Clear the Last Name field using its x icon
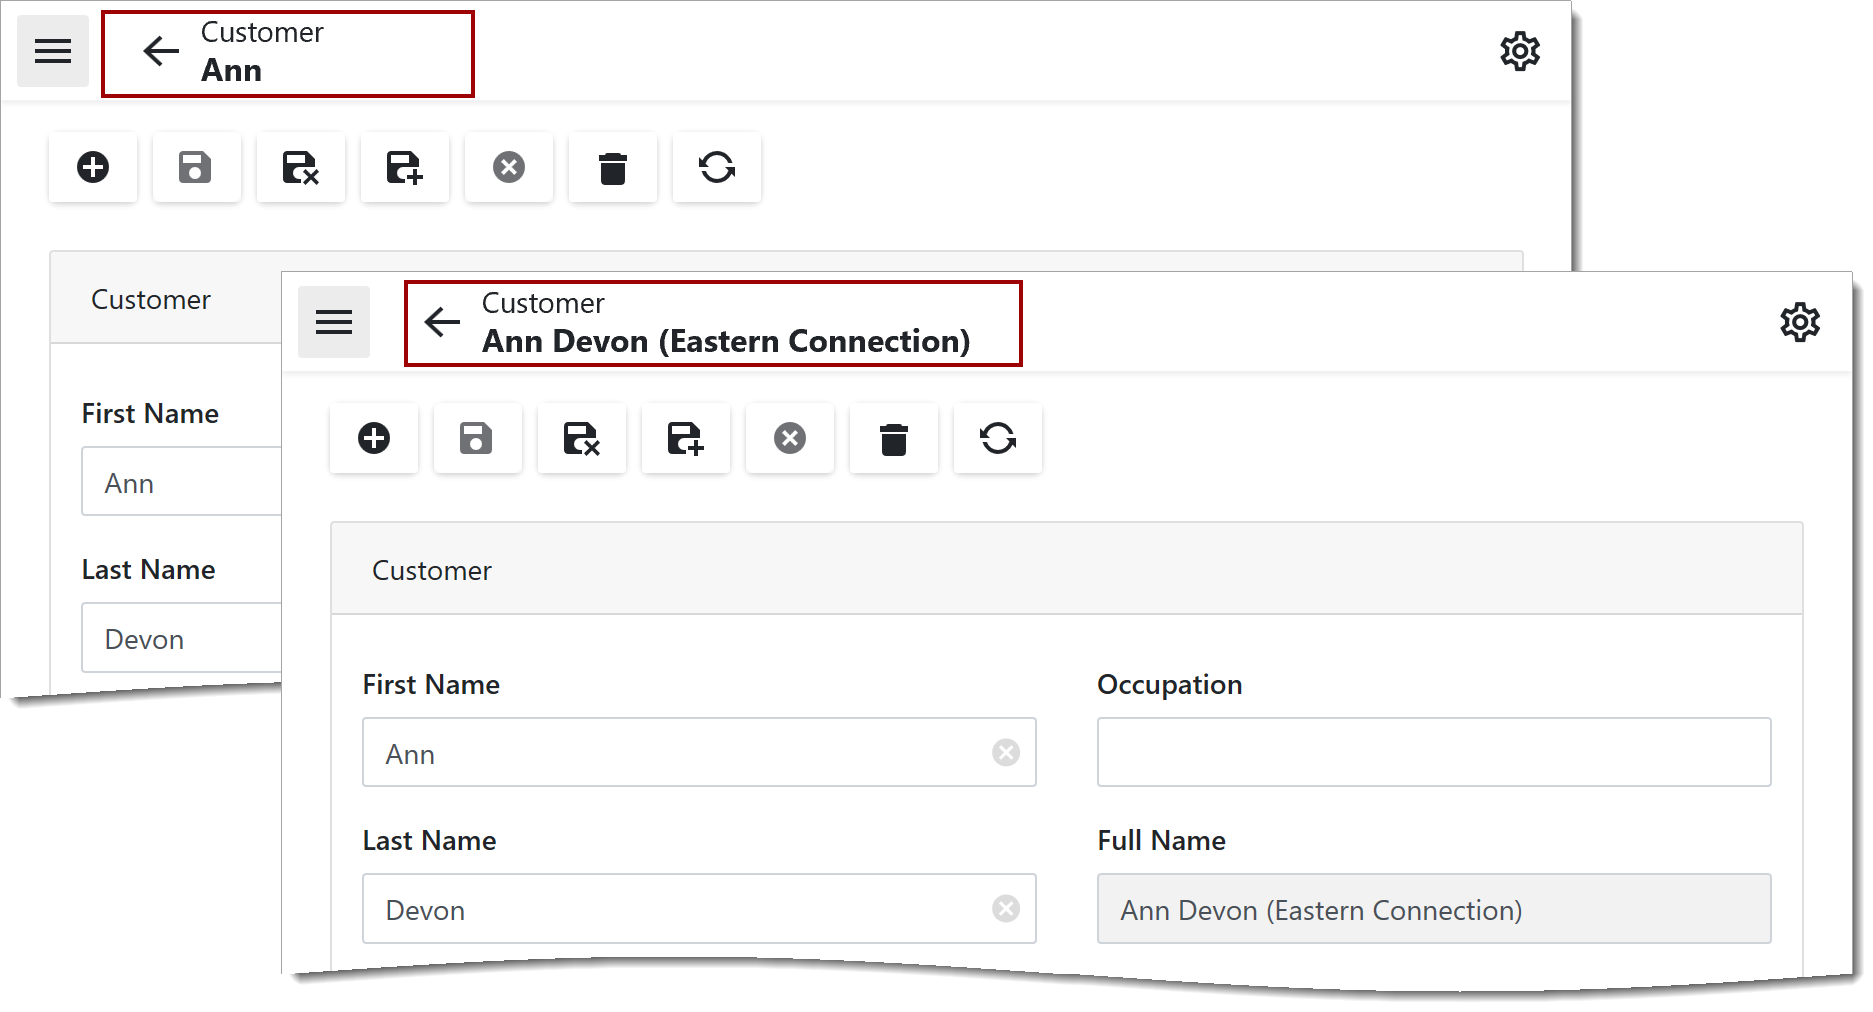The image size is (1873, 1012). click(1005, 908)
